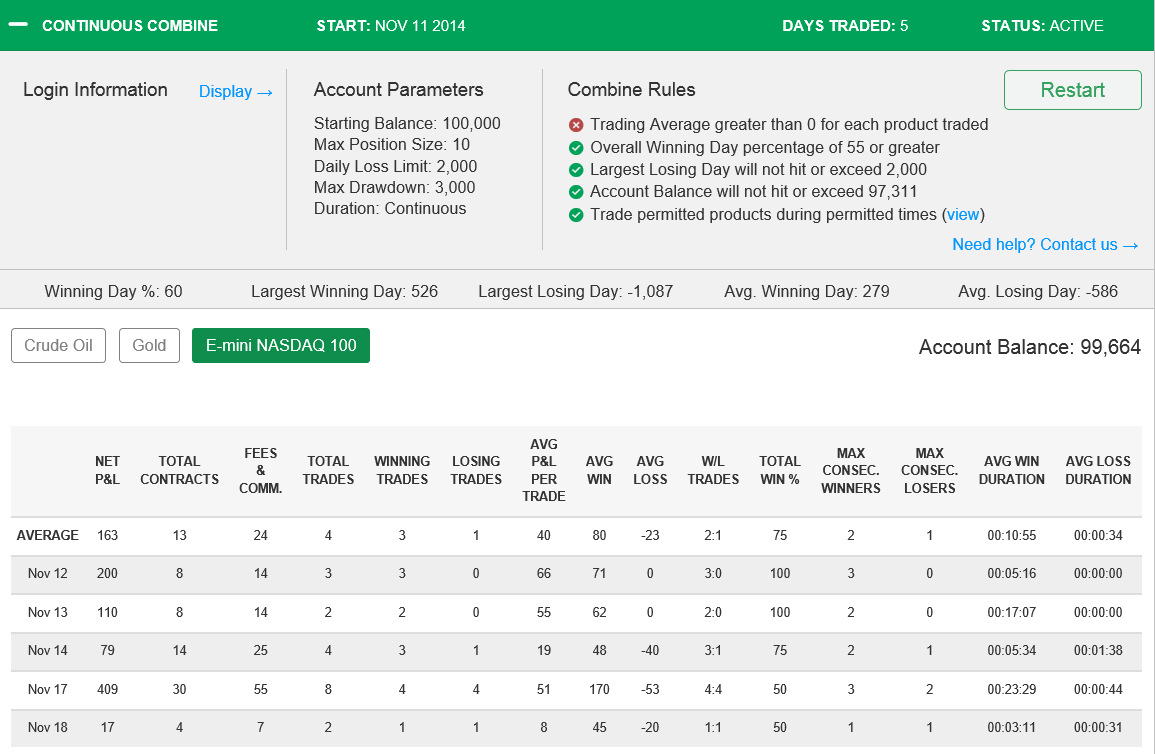
Task: Click the Daily Loss Limit: 2,000 parameter
Action: pyautogui.click(x=395, y=166)
